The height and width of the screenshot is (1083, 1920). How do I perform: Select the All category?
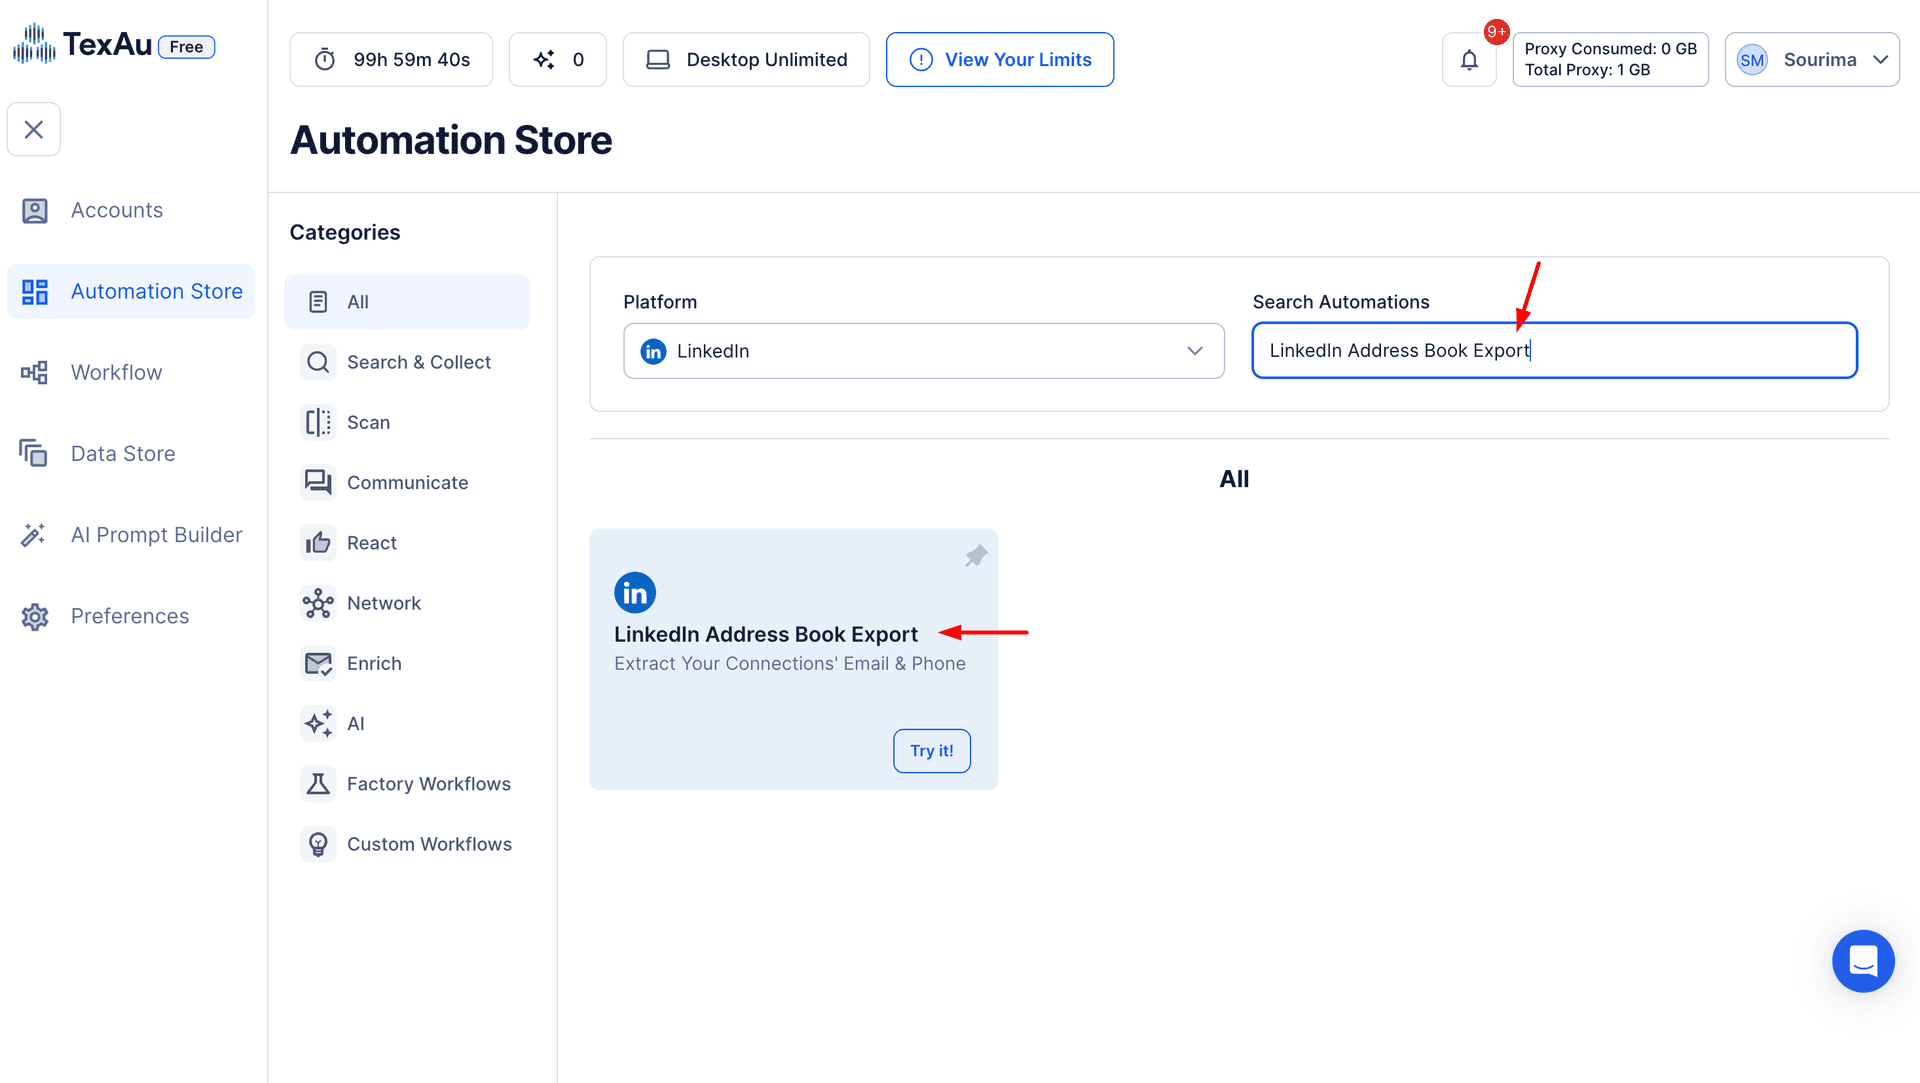[407, 301]
